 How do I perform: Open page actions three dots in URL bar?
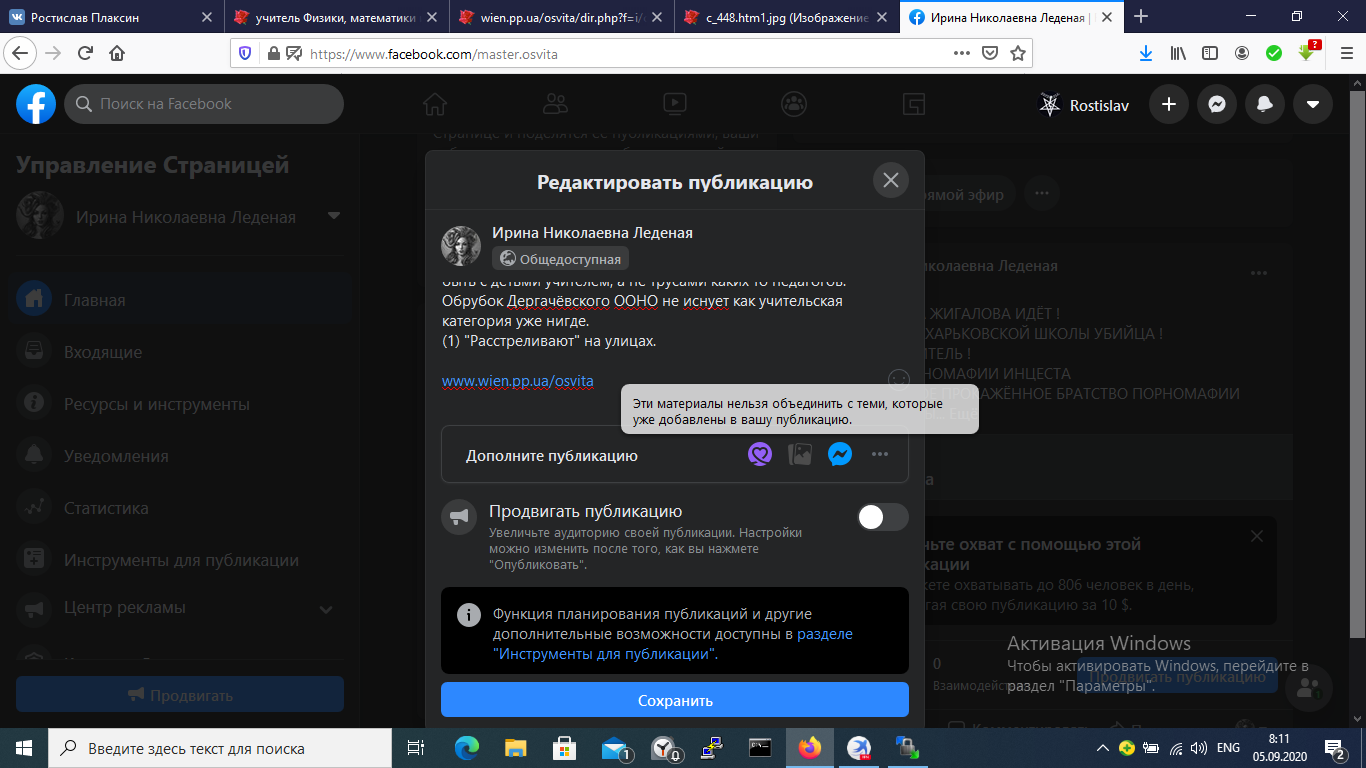[x=961, y=53]
